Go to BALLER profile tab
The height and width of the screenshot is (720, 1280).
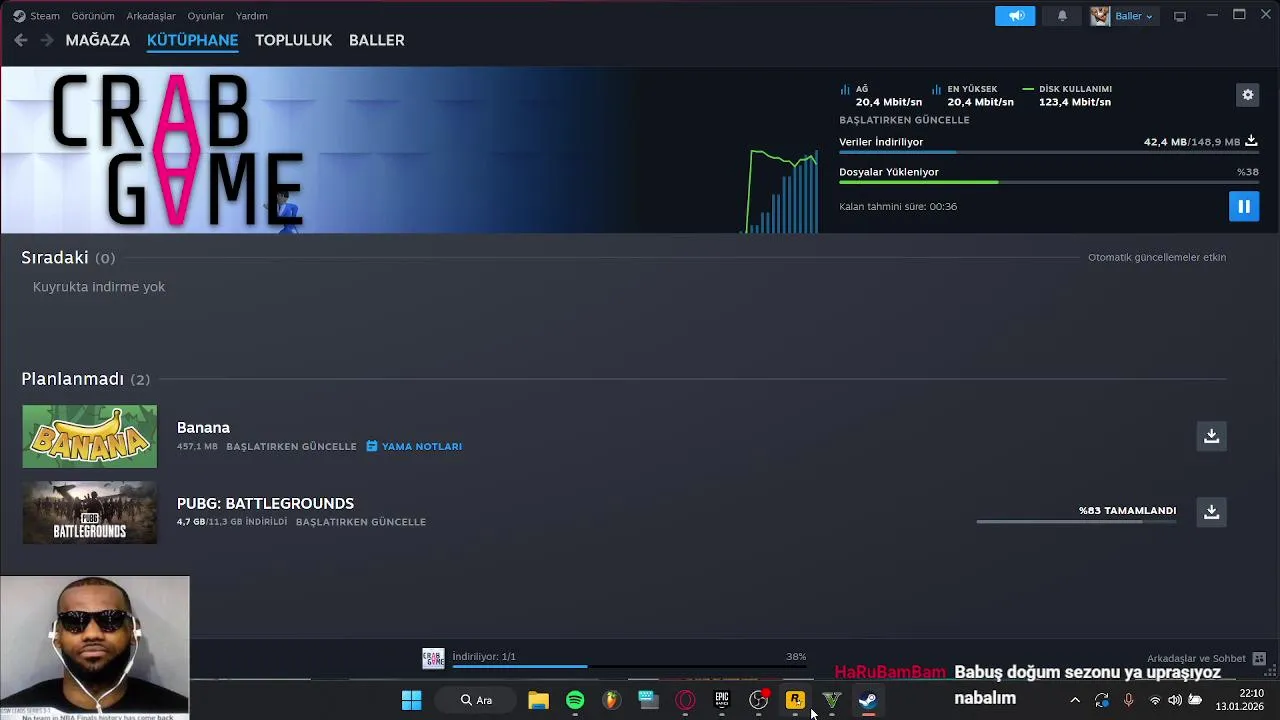[x=377, y=40]
